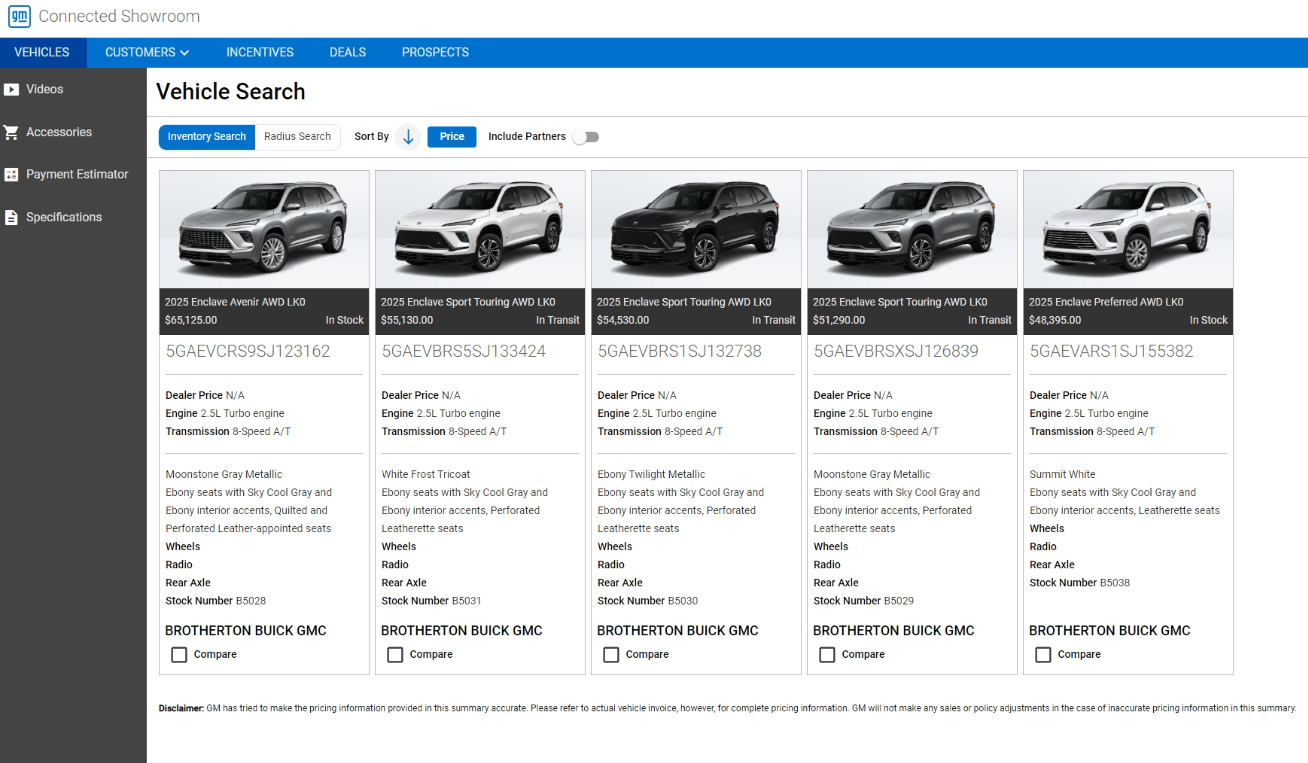Enable the Include Partners switch
This screenshot has height=763, width=1308.
(585, 137)
